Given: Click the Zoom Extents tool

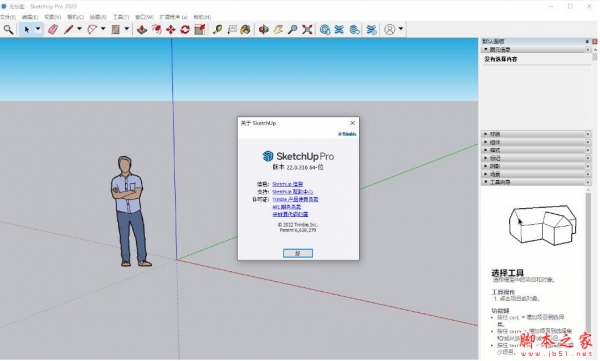Looking at the screenshot, I should (307, 29).
